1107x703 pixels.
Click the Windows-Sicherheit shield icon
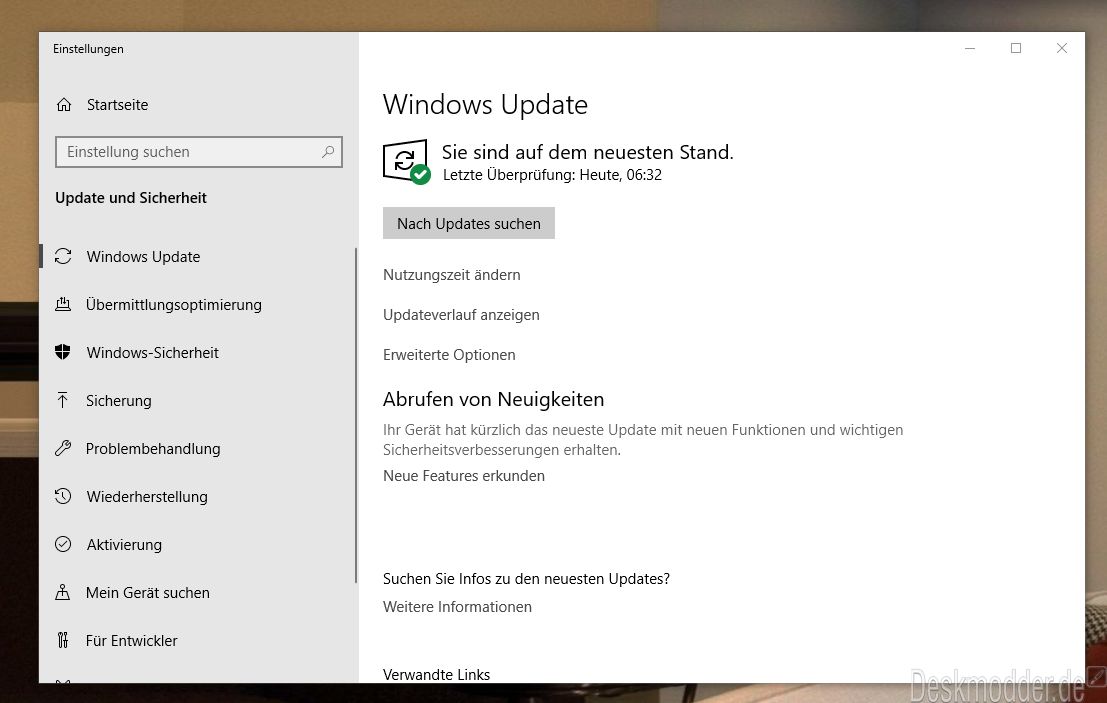coord(63,352)
